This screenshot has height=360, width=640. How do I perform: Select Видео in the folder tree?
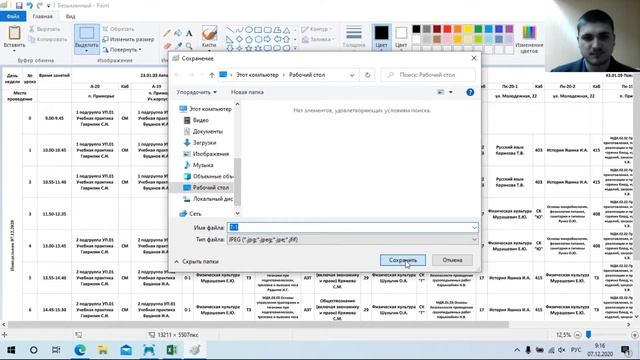pos(196,120)
